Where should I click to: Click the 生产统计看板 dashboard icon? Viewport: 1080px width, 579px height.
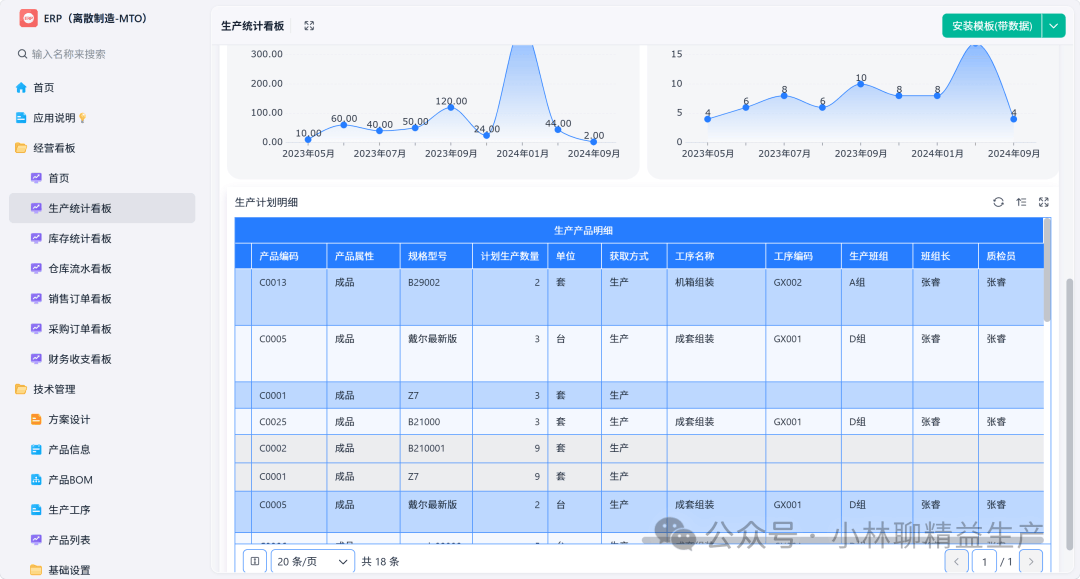[x=37, y=208]
